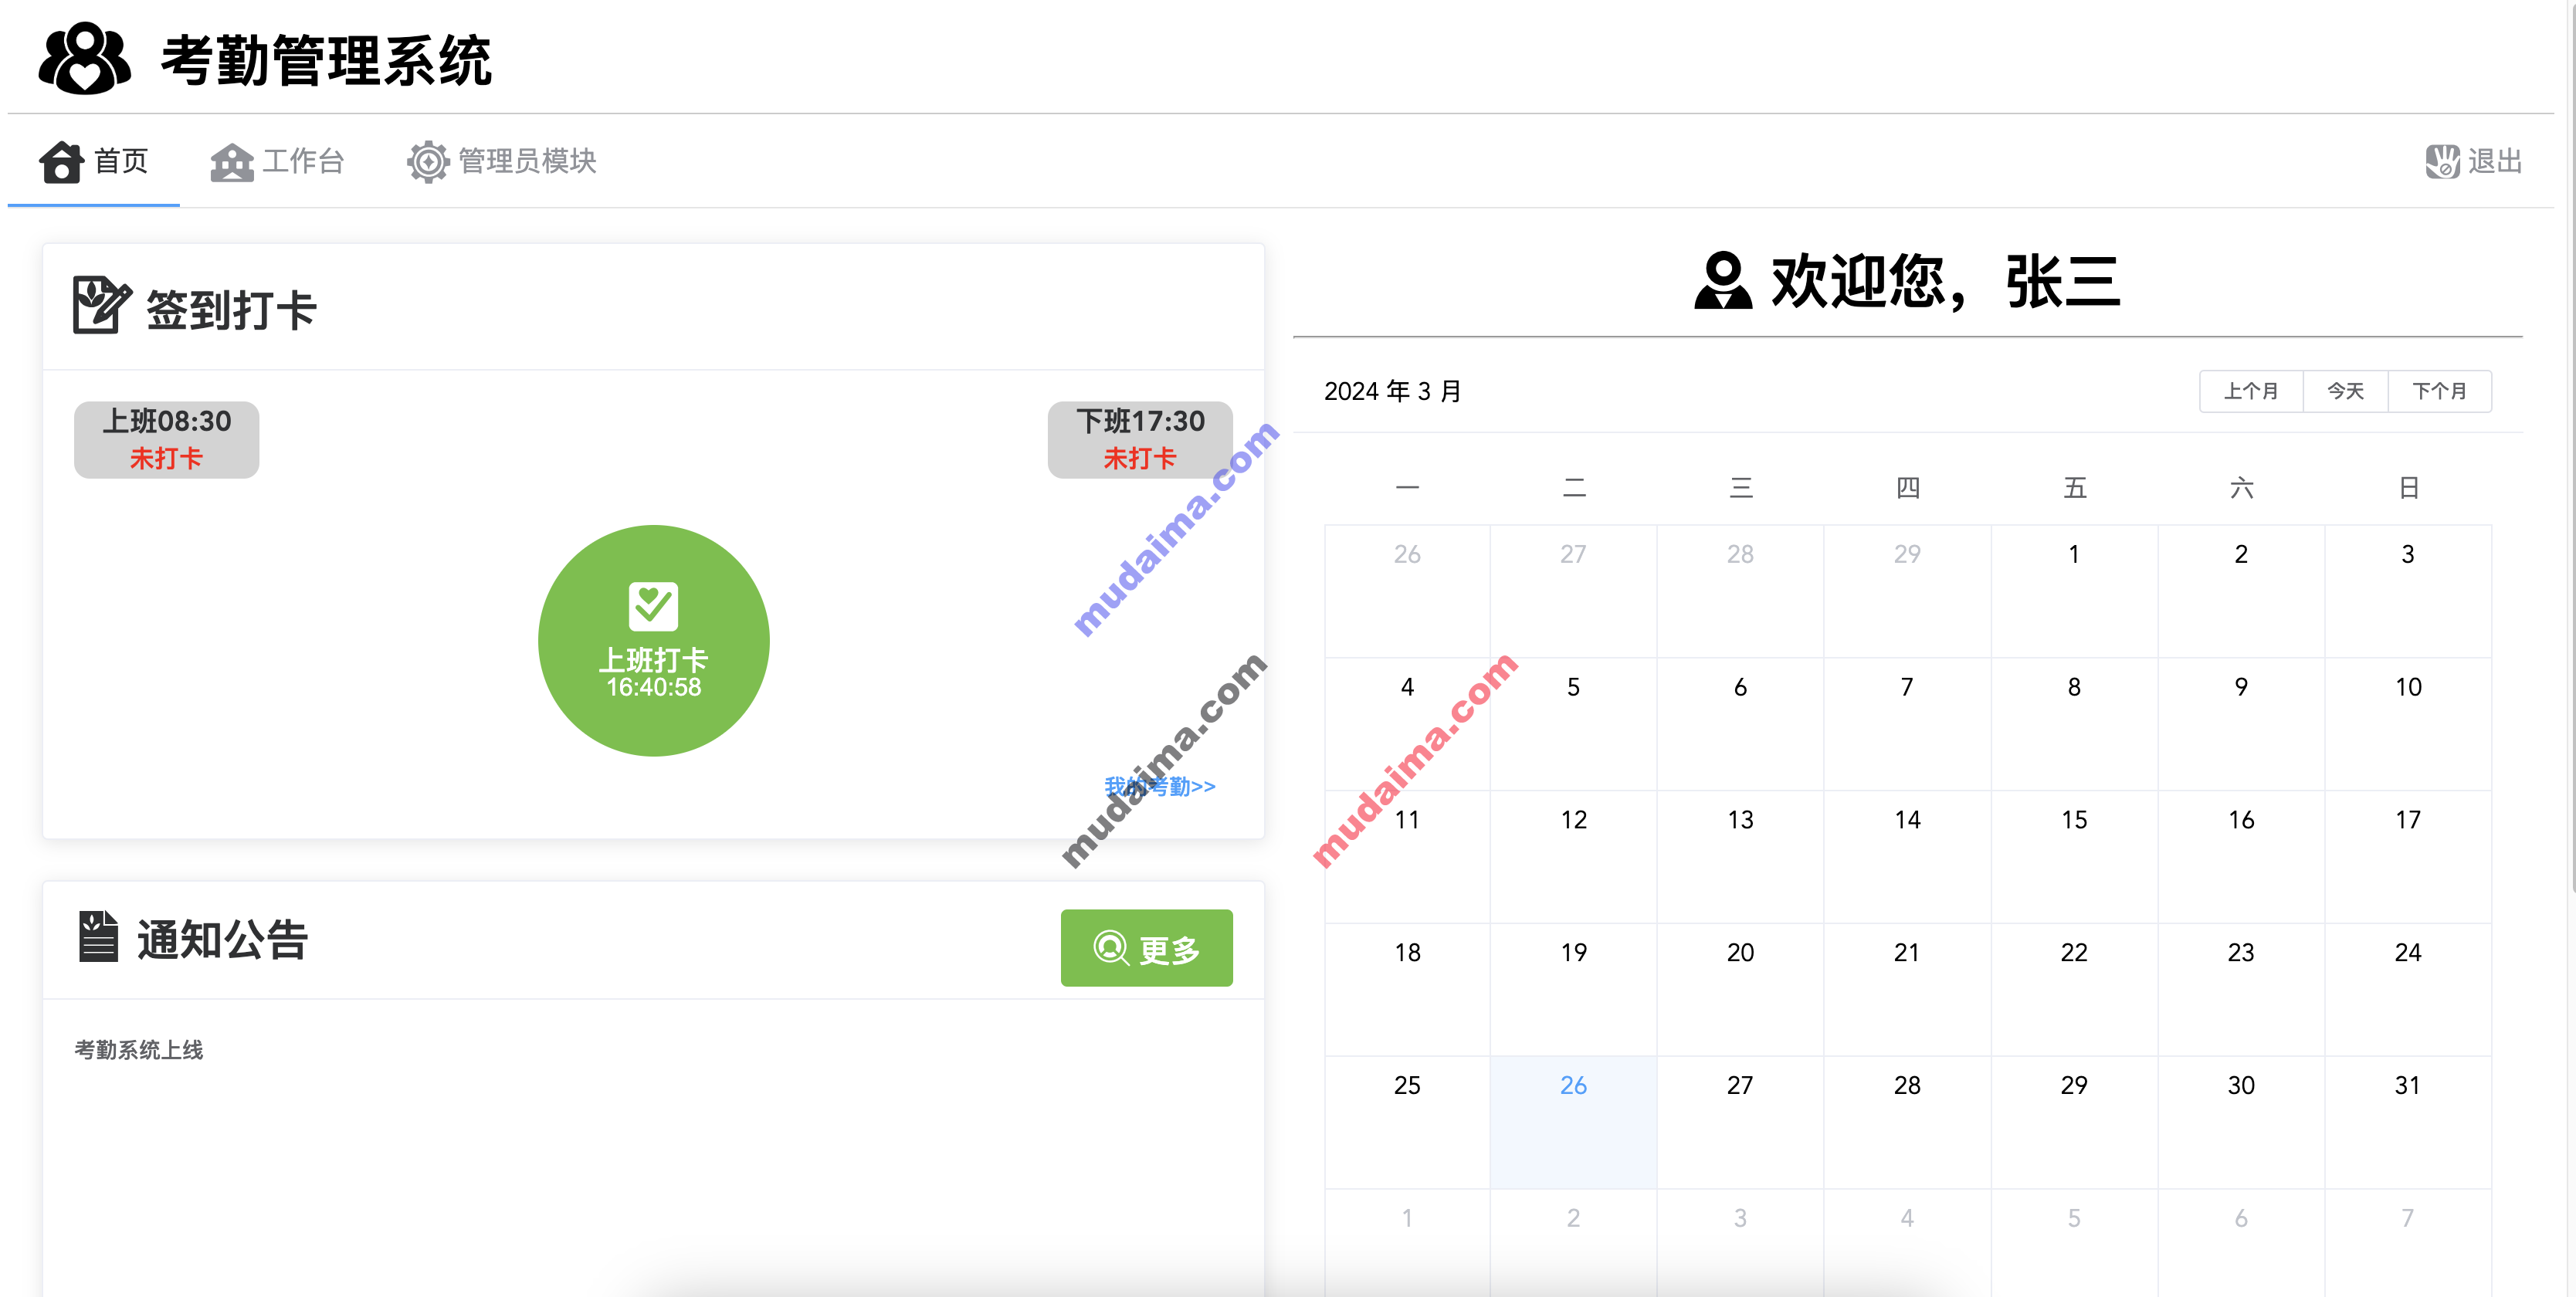Screen dimensions: 2576x1297
Task: Select calendar day 18
Action: pyautogui.click(x=1408, y=990)
